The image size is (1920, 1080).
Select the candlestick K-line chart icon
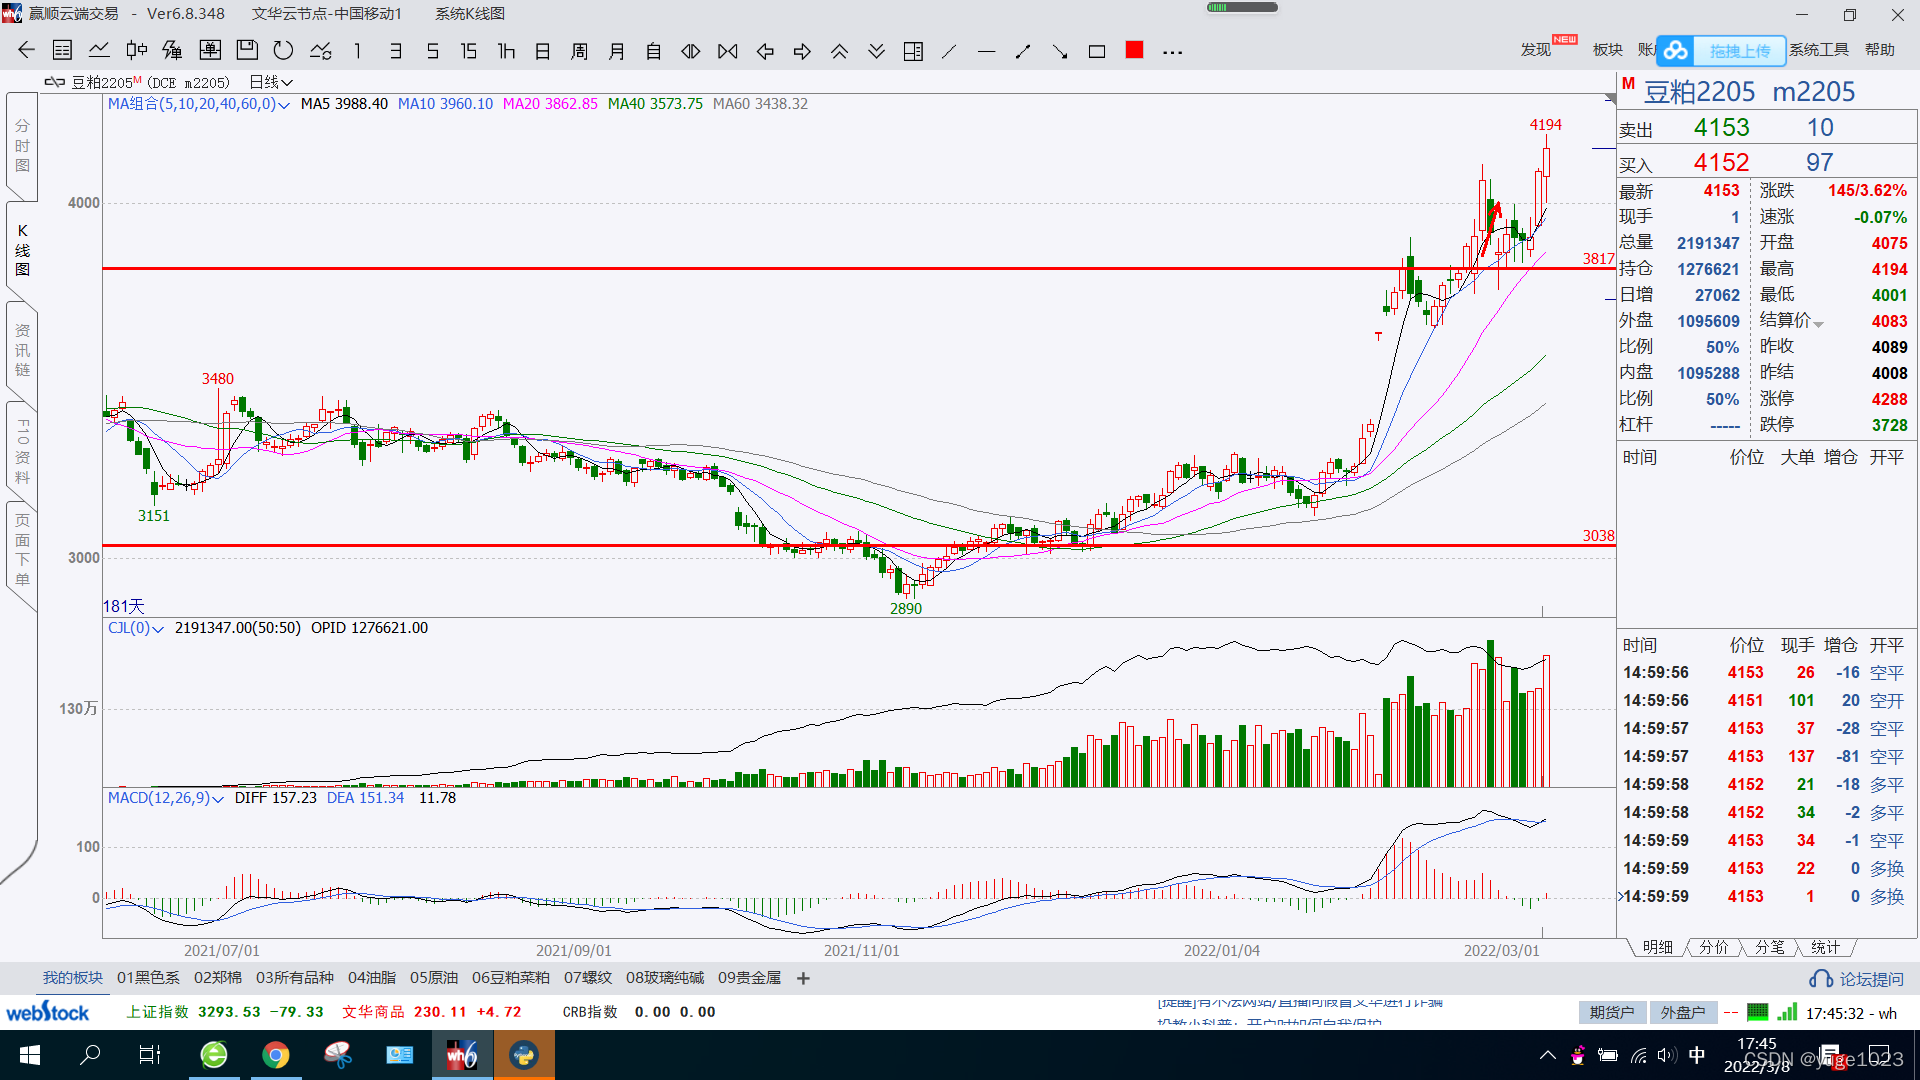[136, 51]
